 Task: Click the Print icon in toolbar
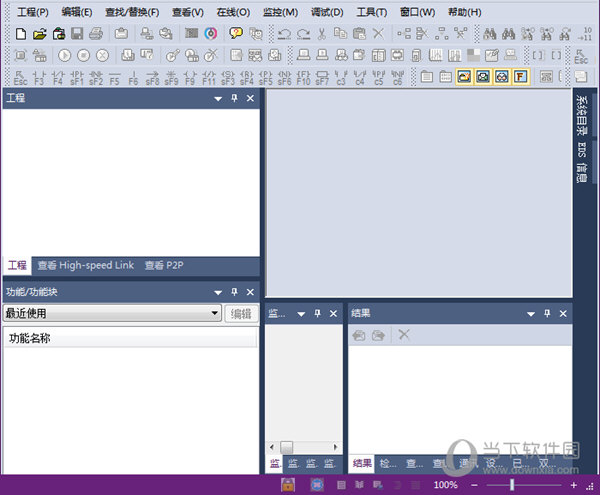tap(95, 34)
